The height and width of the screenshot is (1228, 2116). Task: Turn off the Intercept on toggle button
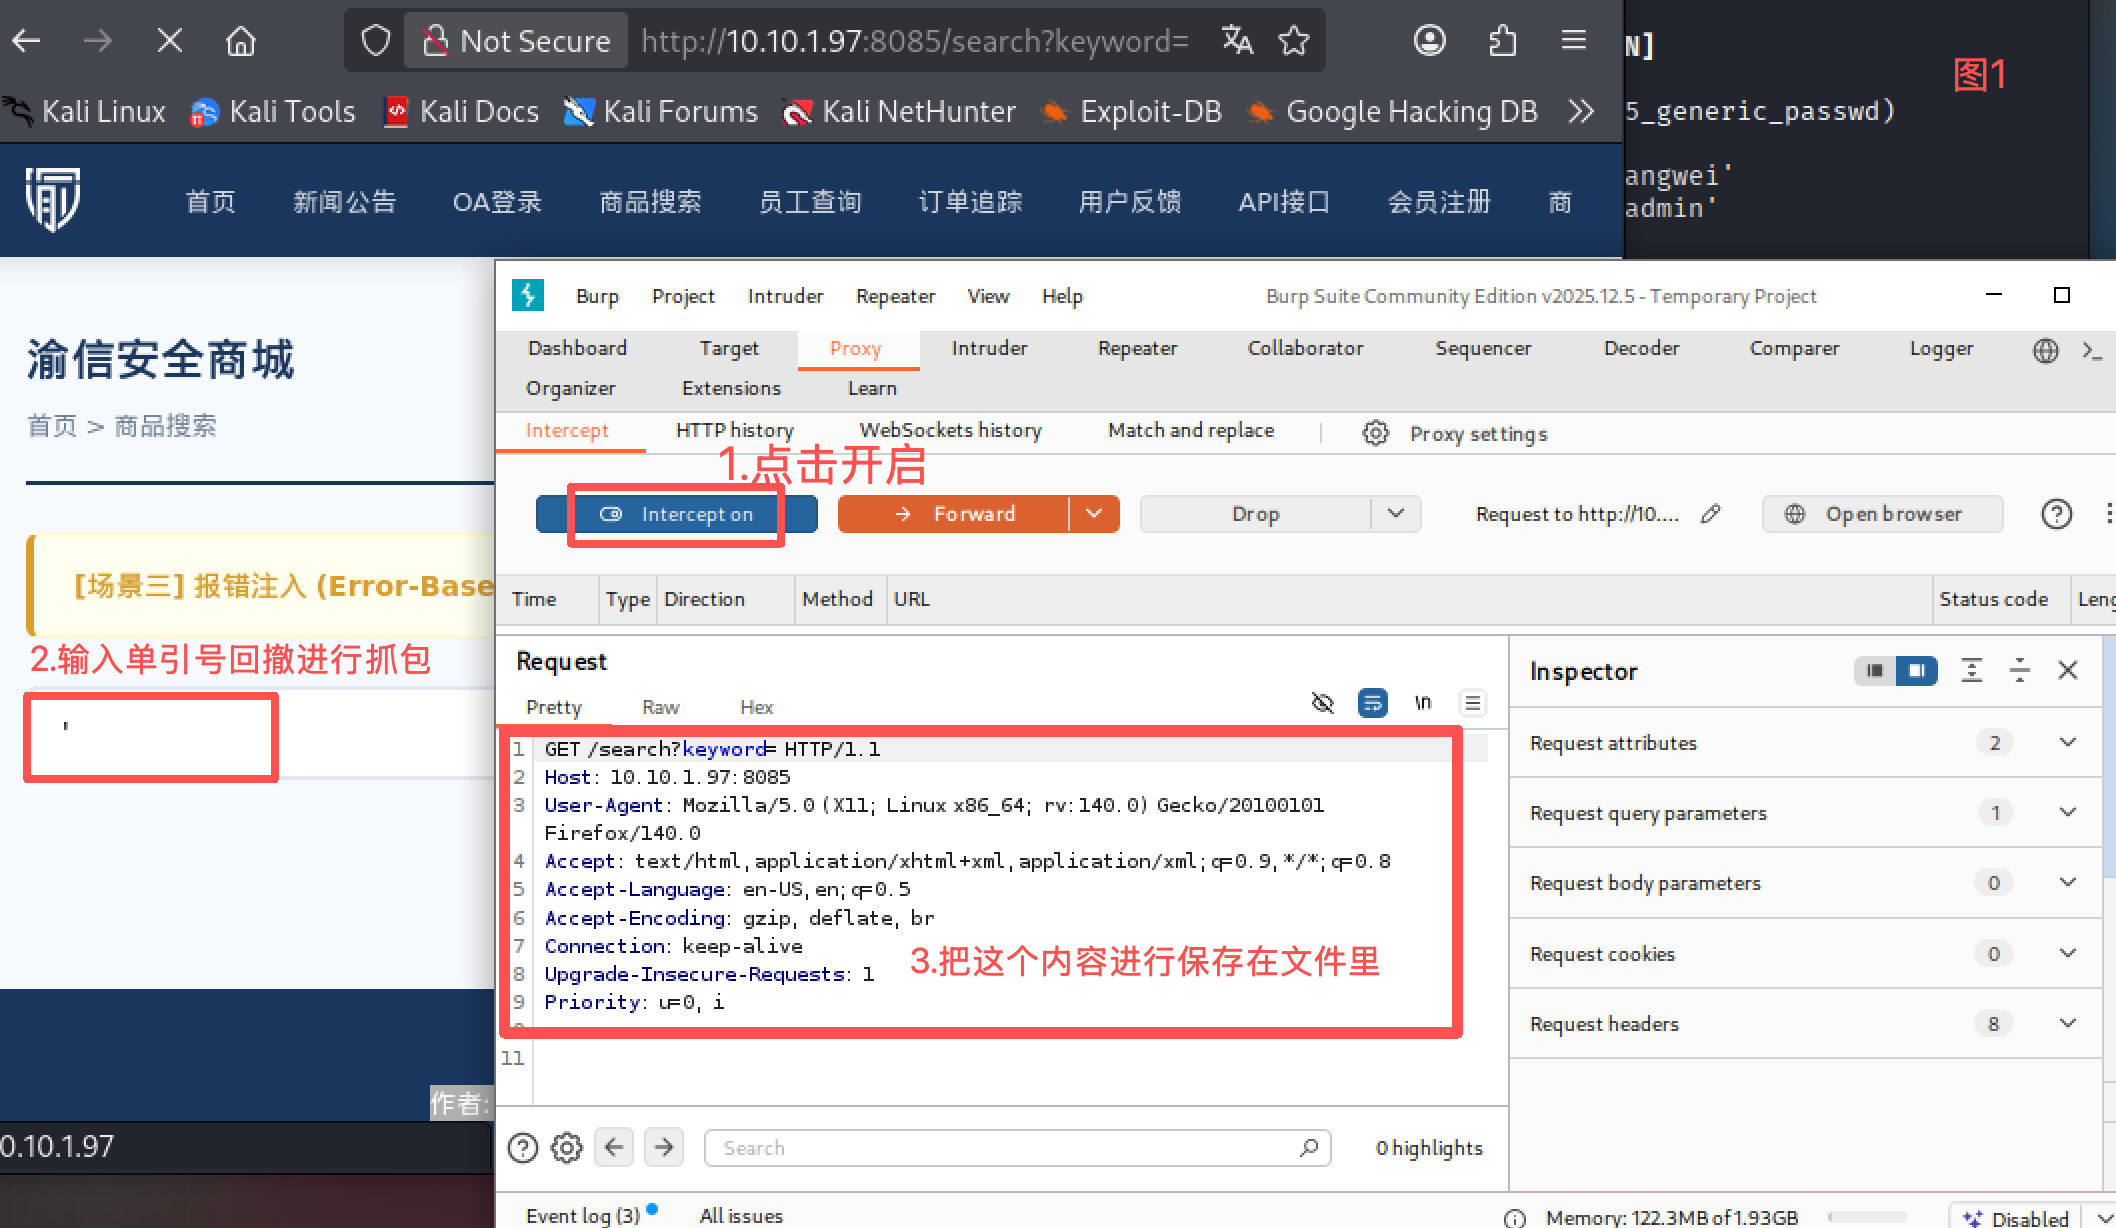coord(677,514)
